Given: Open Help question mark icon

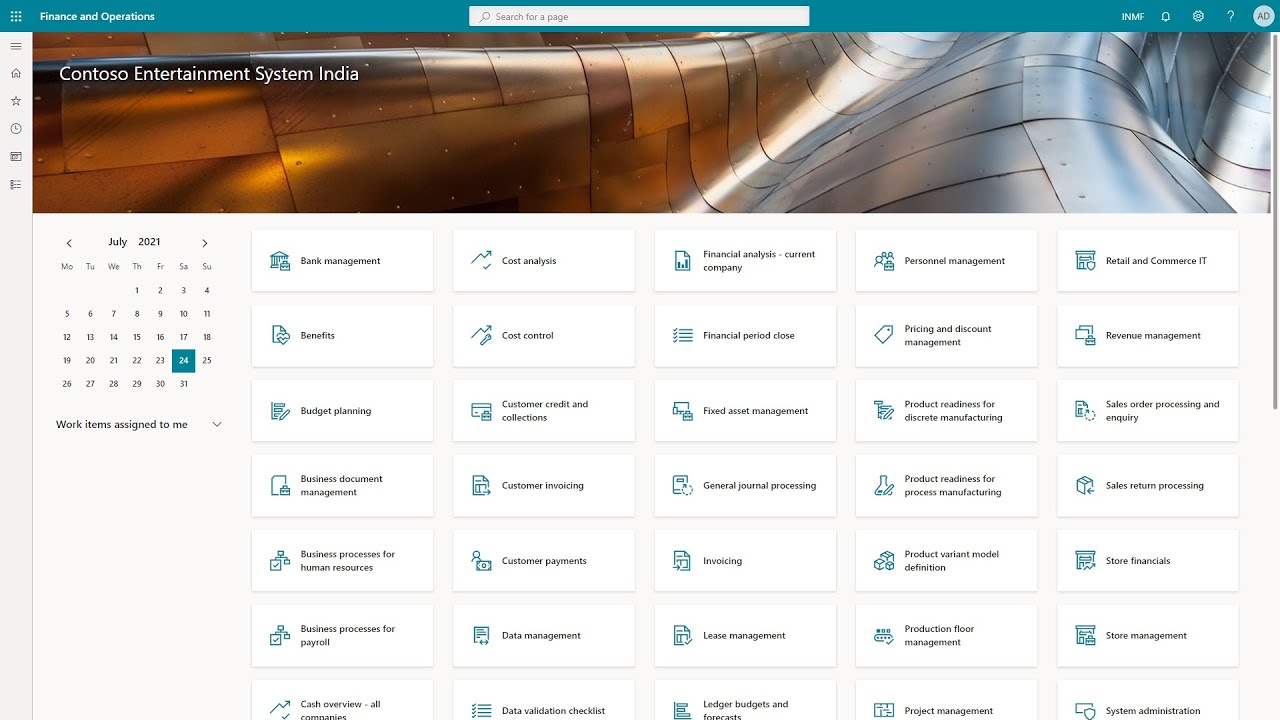Looking at the screenshot, I should pos(1231,16).
